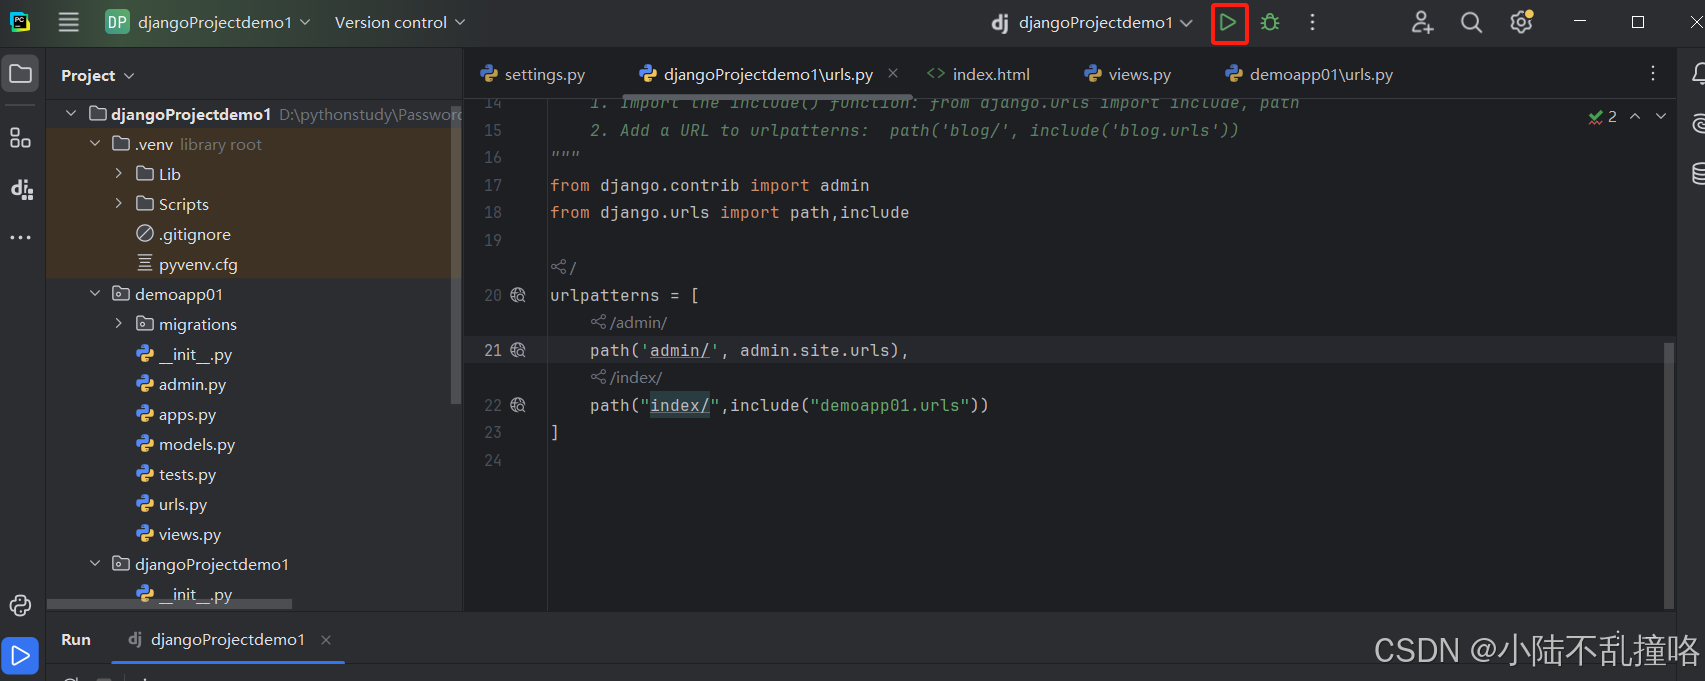Start debugging with the bug icon
1705x681 pixels.
[x=1270, y=22]
